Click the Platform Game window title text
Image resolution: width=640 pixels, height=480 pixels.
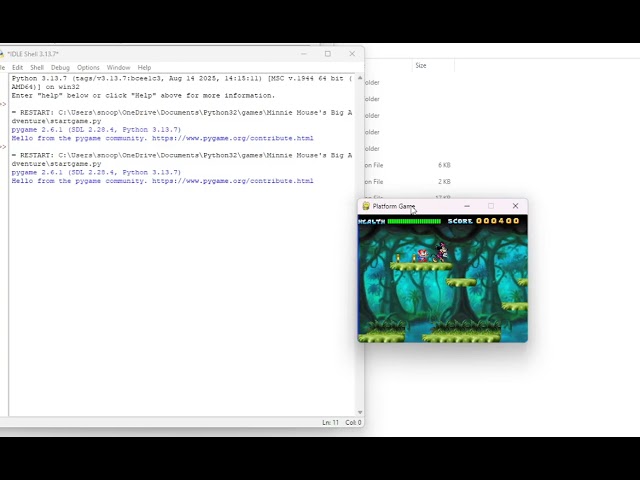(x=394, y=206)
